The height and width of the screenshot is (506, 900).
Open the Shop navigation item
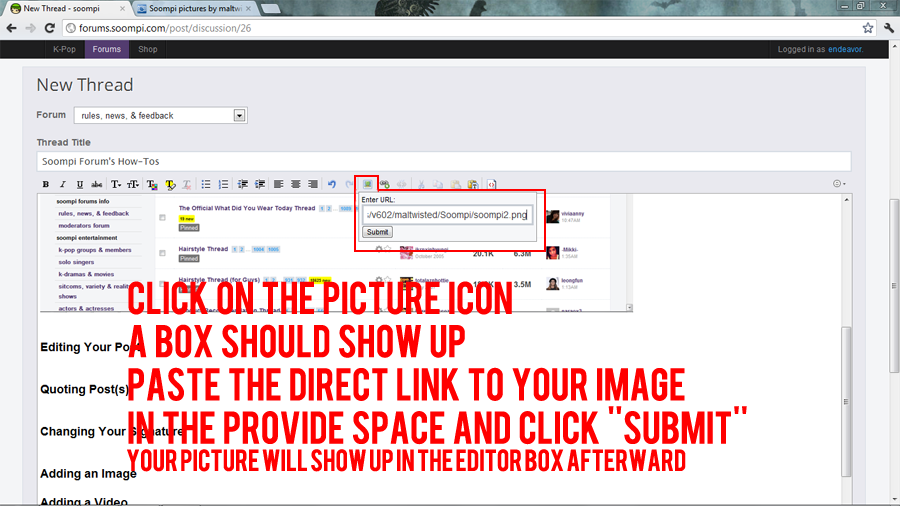148,49
